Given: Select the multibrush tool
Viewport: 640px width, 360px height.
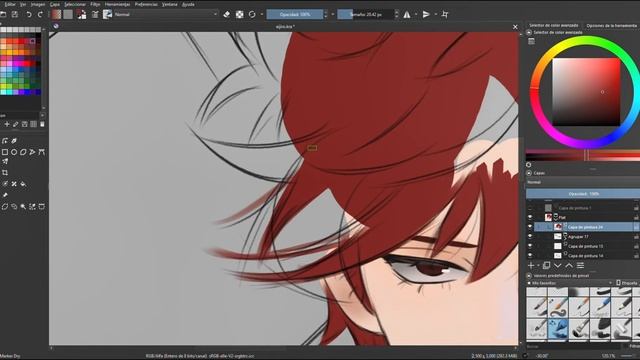Looking at the screenshot, I should coord(5,162).
